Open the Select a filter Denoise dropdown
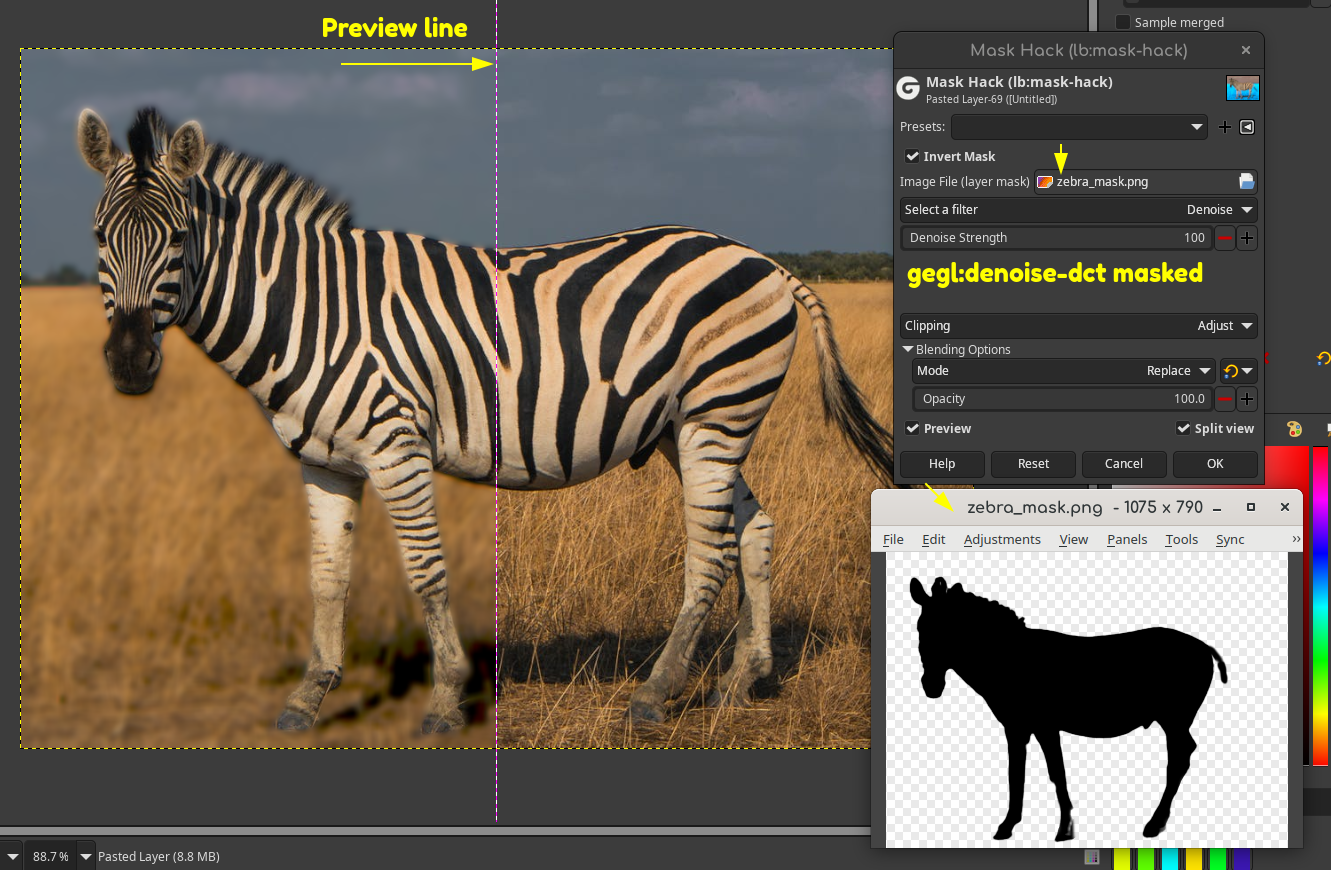This screenshot has height=870, width=1331. coord(1078,210)
